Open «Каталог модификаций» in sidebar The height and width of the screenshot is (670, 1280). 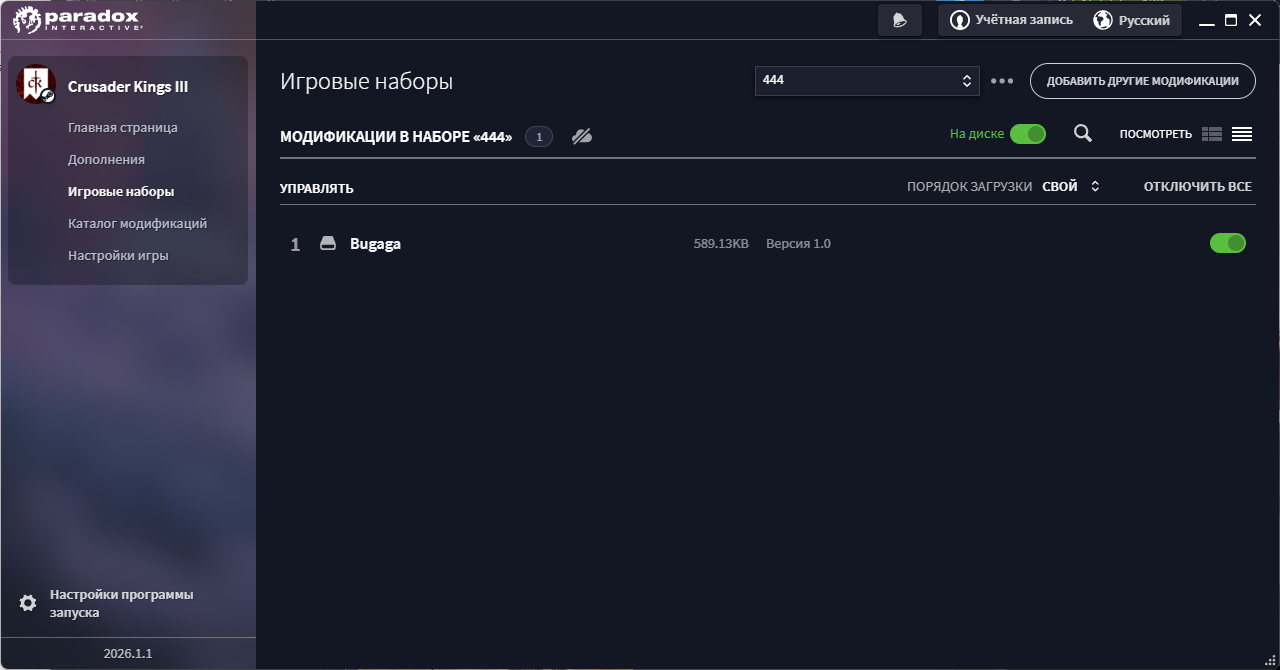click(x=137, y=224)
